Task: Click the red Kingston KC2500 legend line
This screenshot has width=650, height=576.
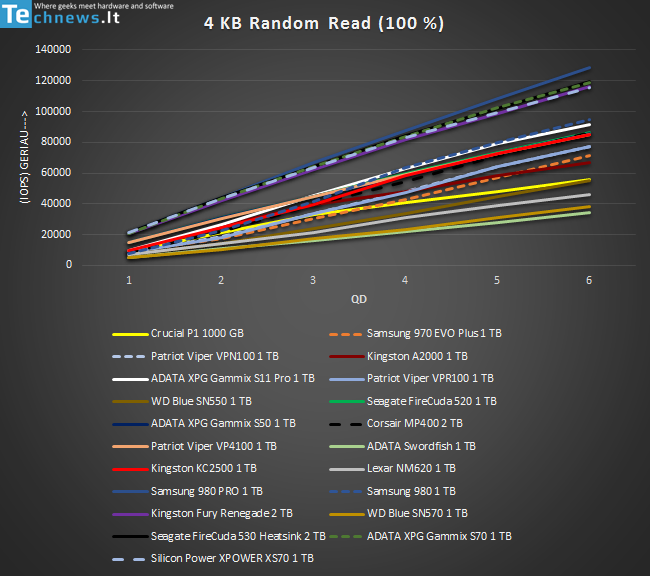Action: click(x=130, y=469)
